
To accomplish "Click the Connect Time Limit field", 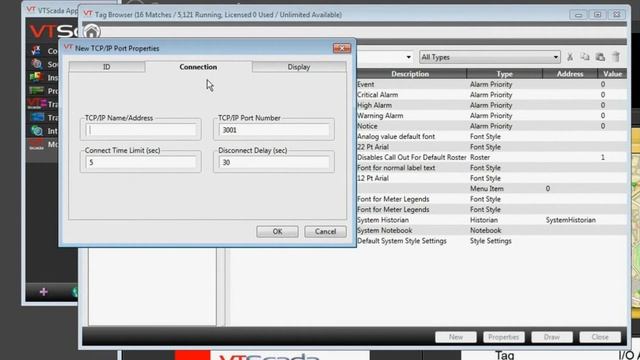I will click(x=141, y=162).
